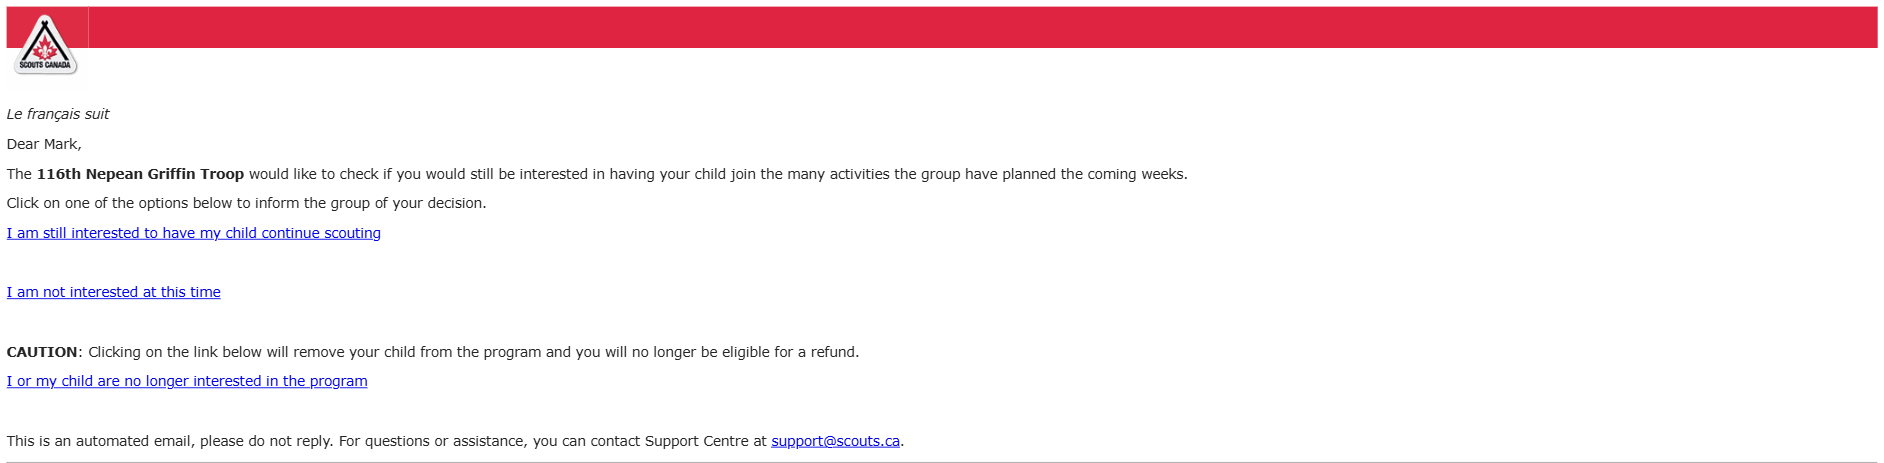Image resolution: width=1884 pixels, height=463 pixels.
Task: Click the red header banner
Action: tap(980, 27)
